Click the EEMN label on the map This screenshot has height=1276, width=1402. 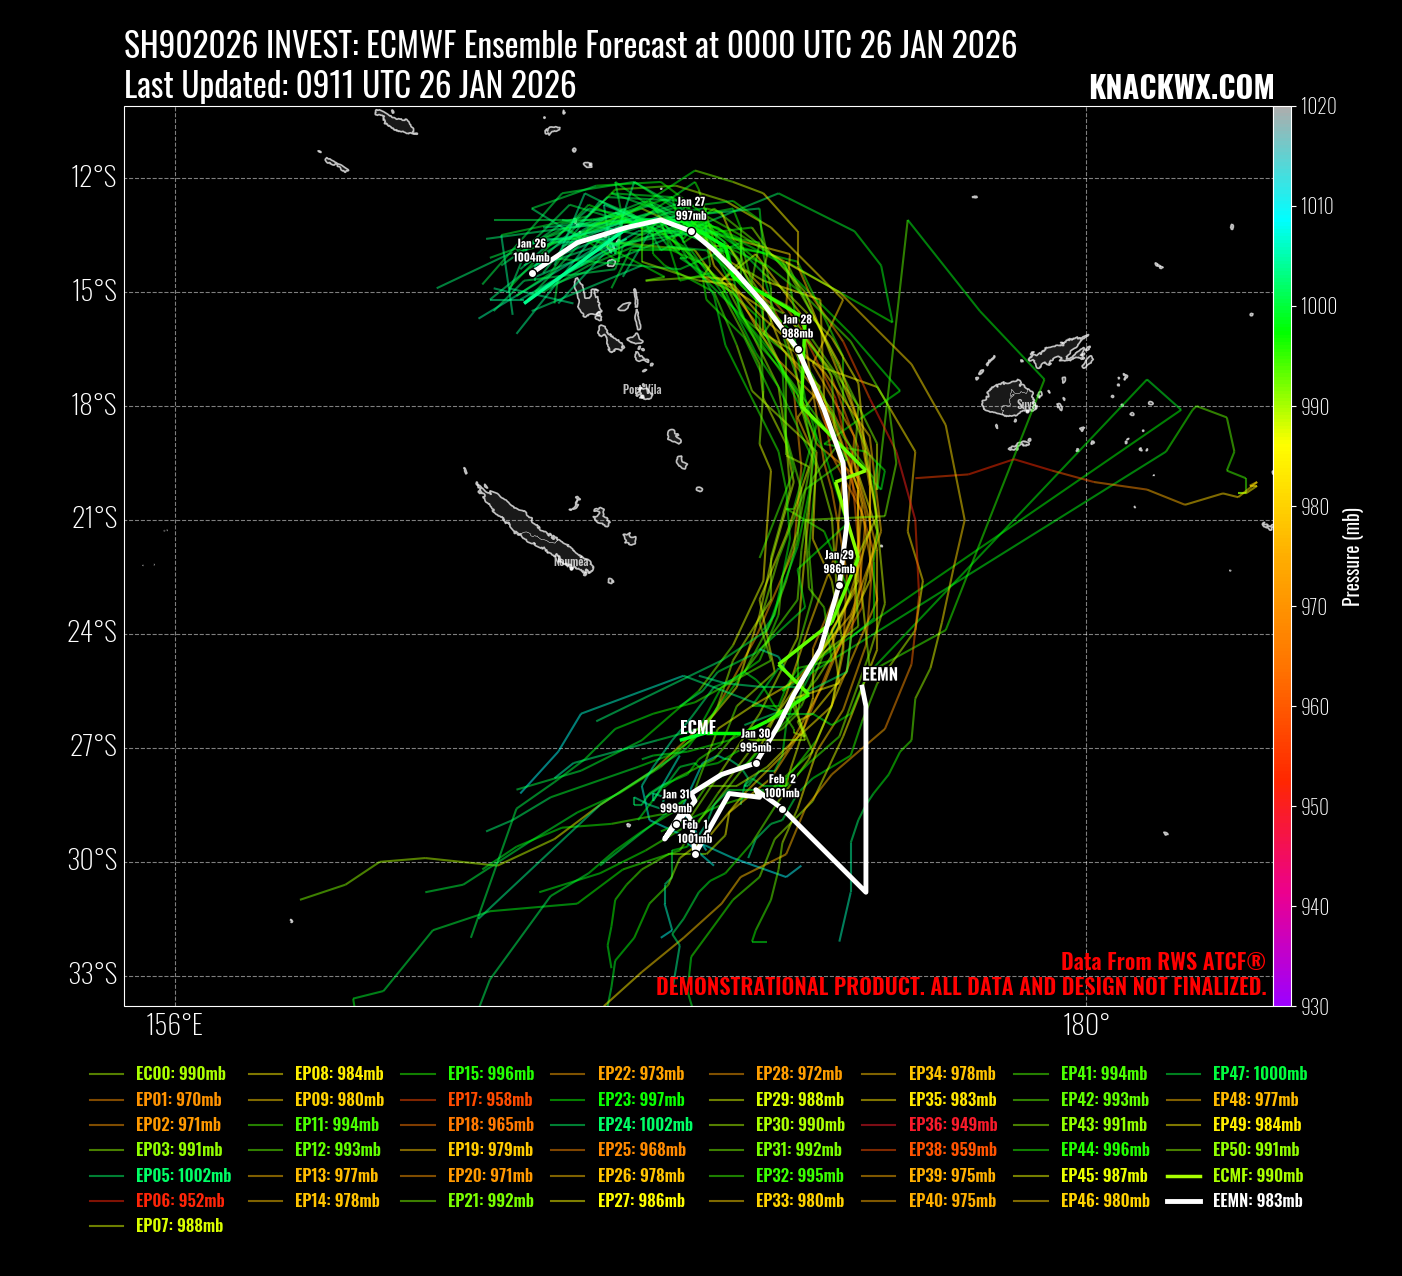880,675
